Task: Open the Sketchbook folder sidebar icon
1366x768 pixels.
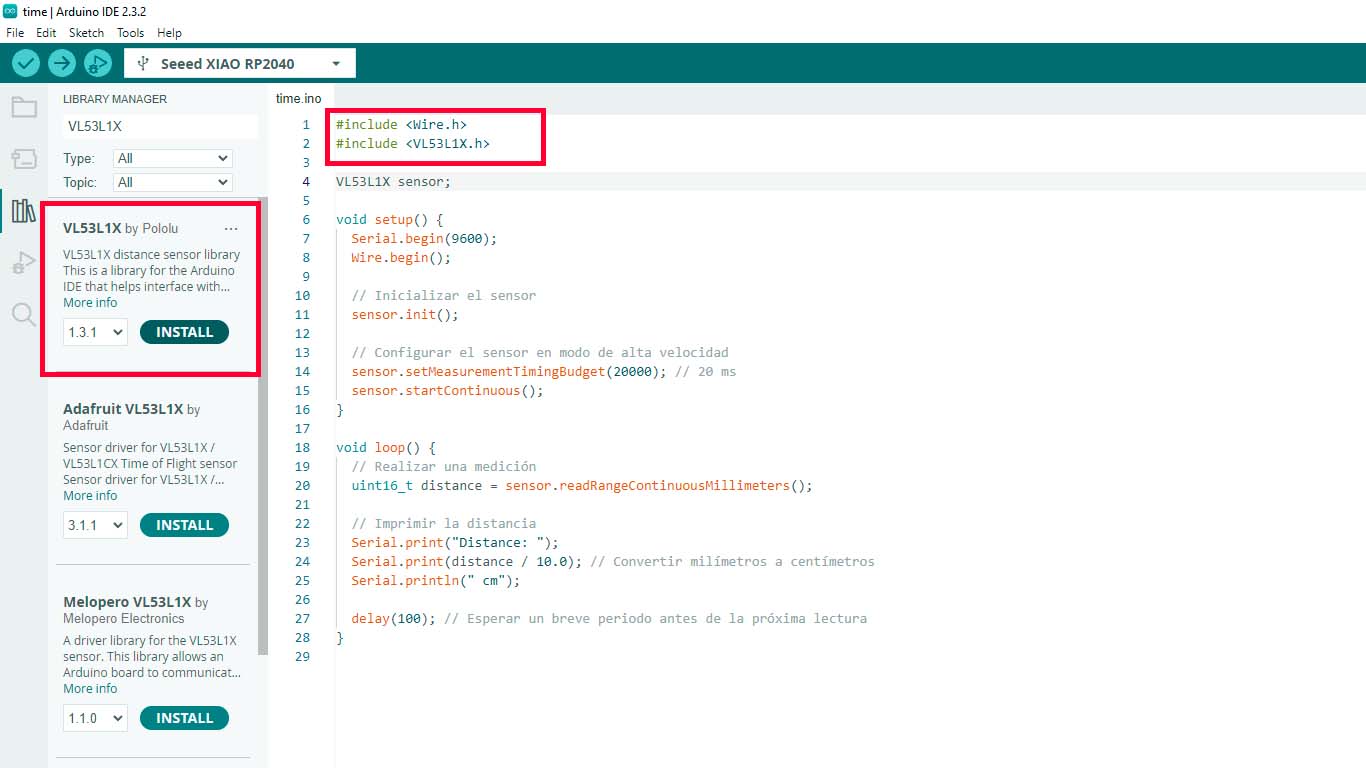Action: (24, 107)
